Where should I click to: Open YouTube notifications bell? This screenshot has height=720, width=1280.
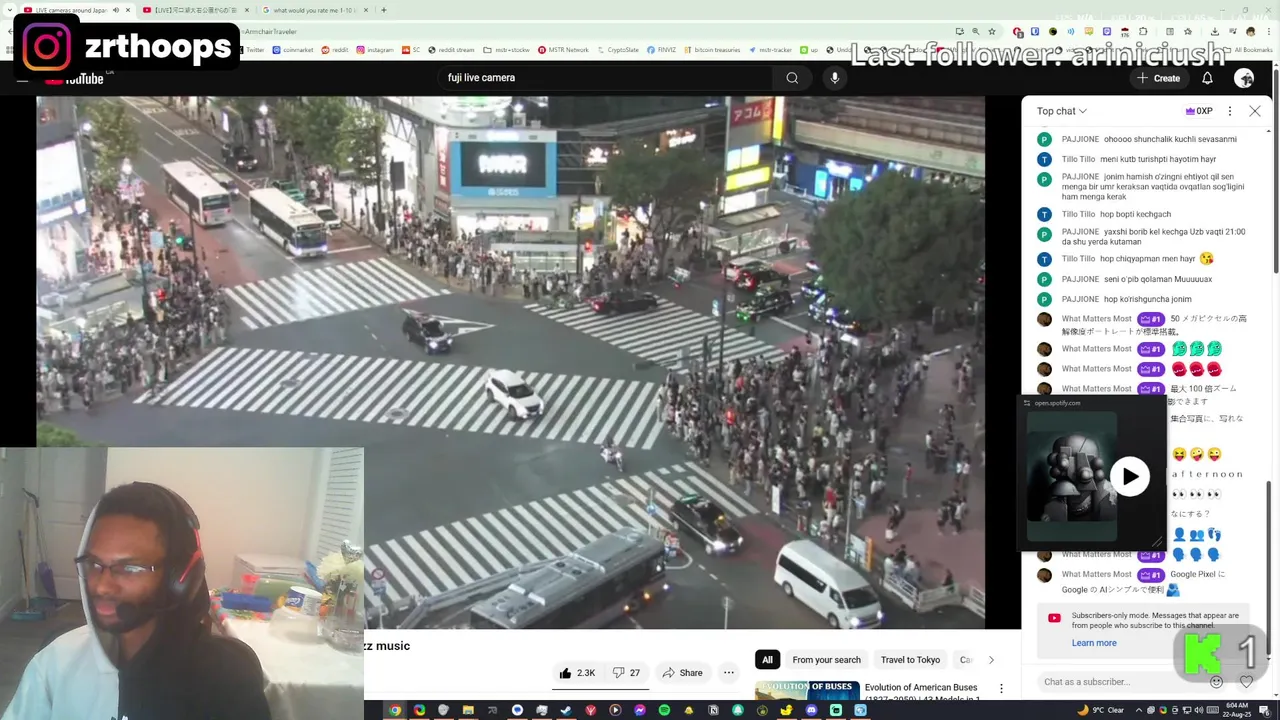1207,78
